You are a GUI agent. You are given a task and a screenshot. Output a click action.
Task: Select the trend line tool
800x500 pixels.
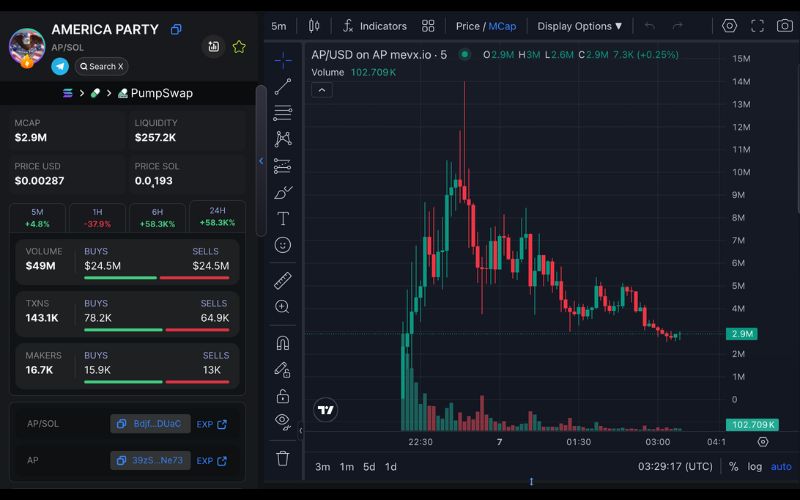[x=283, y=87]
